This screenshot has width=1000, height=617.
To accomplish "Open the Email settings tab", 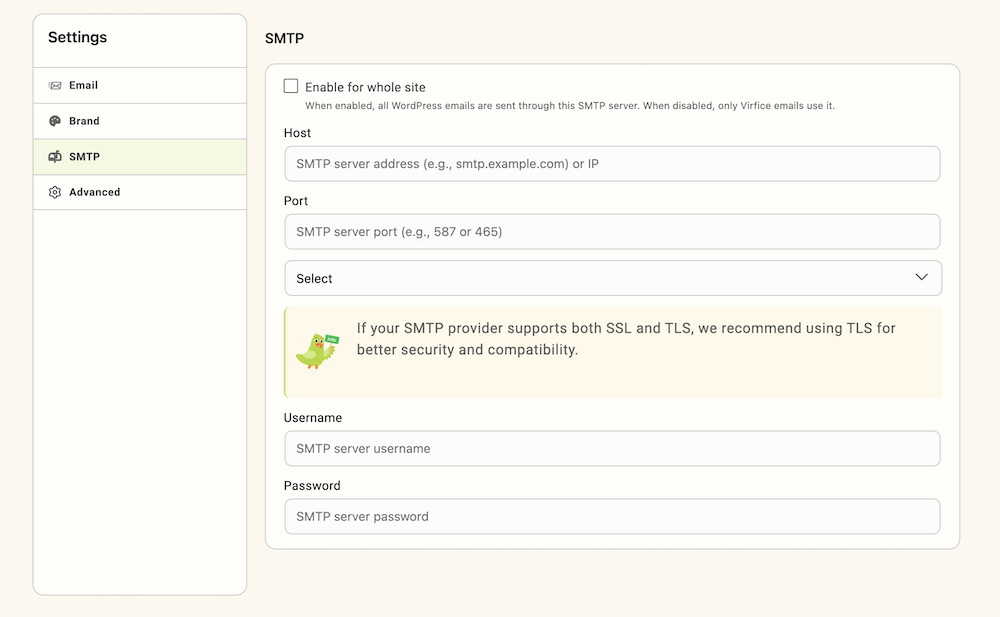I will (140, 85).
